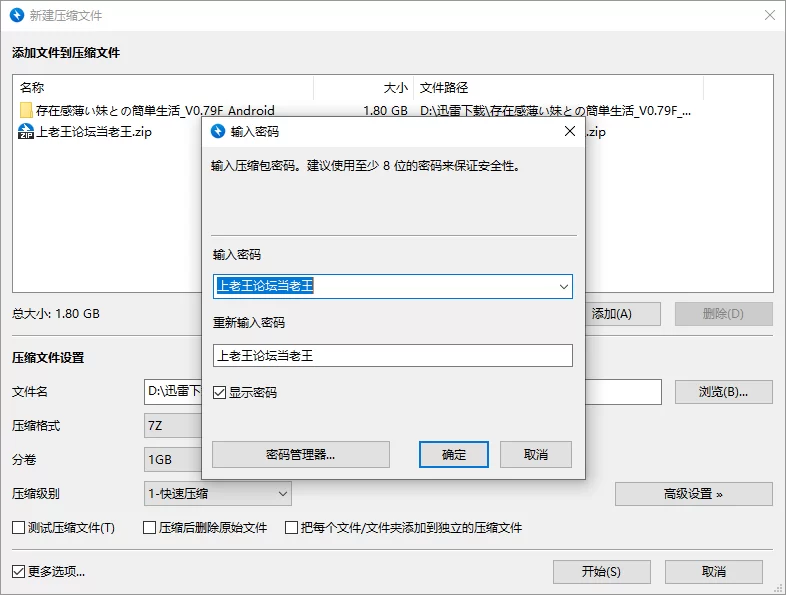Open the 压缩级别 dropdown showing 1-快速压缩

(x=218, y=494)
